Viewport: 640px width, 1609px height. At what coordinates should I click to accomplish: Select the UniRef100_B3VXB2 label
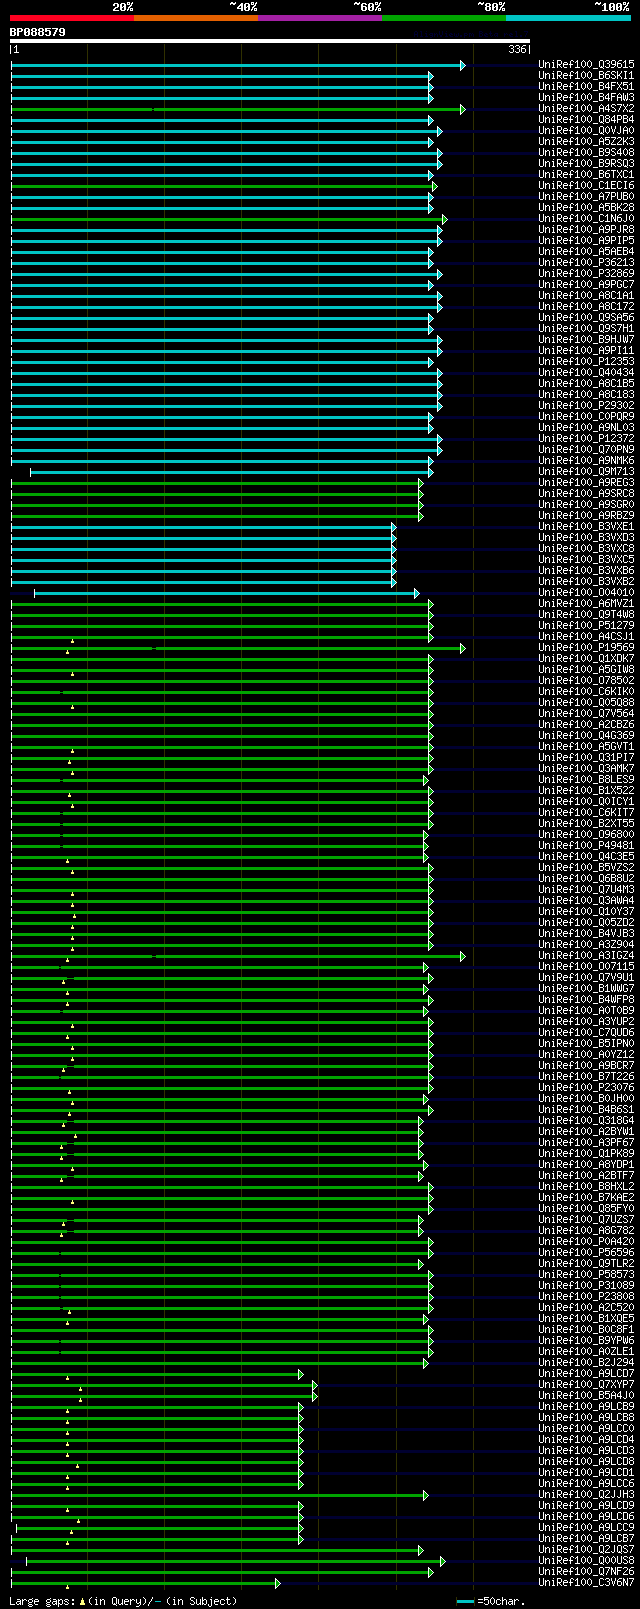[x=586, y=581]
